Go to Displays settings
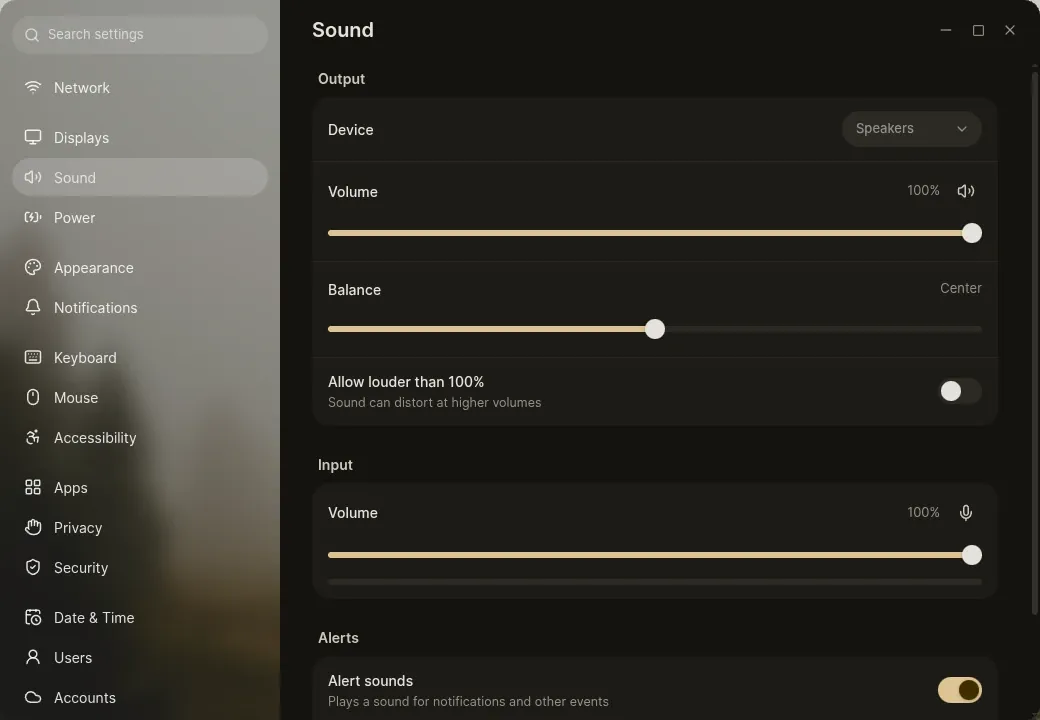Viewport: 1040px width, 720px height. [x=140, y=137]
